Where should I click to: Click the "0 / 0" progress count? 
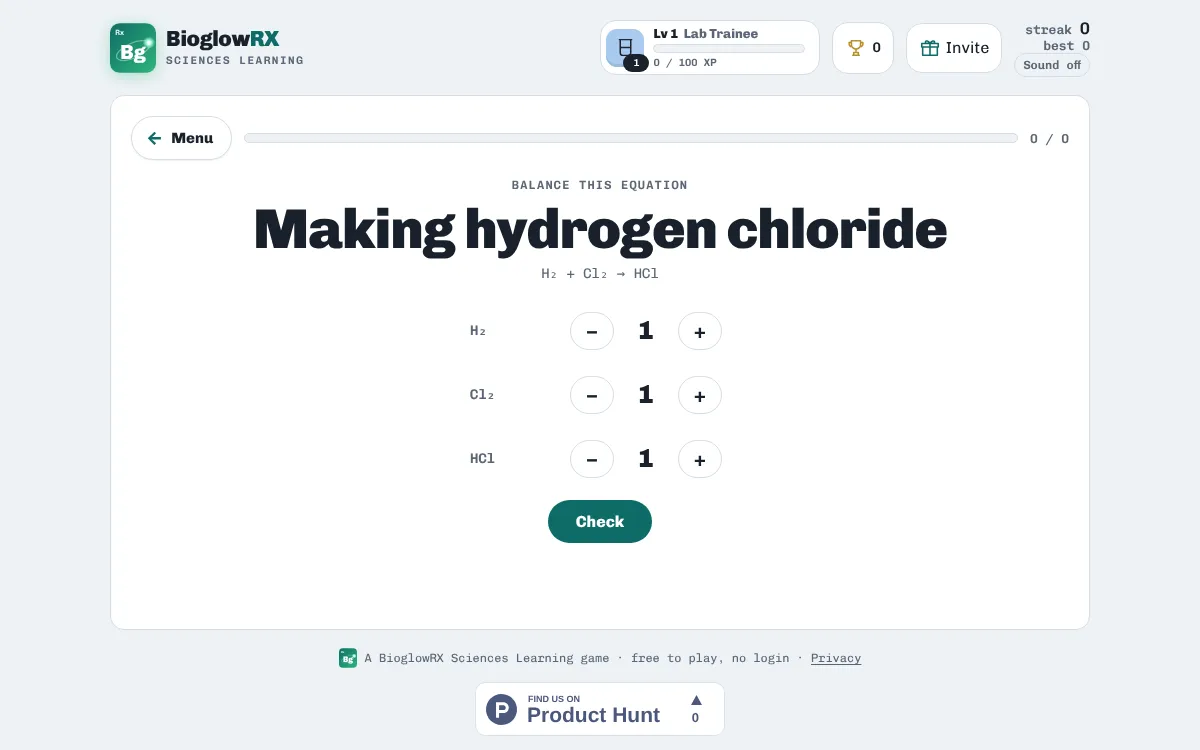point(1050,139)
